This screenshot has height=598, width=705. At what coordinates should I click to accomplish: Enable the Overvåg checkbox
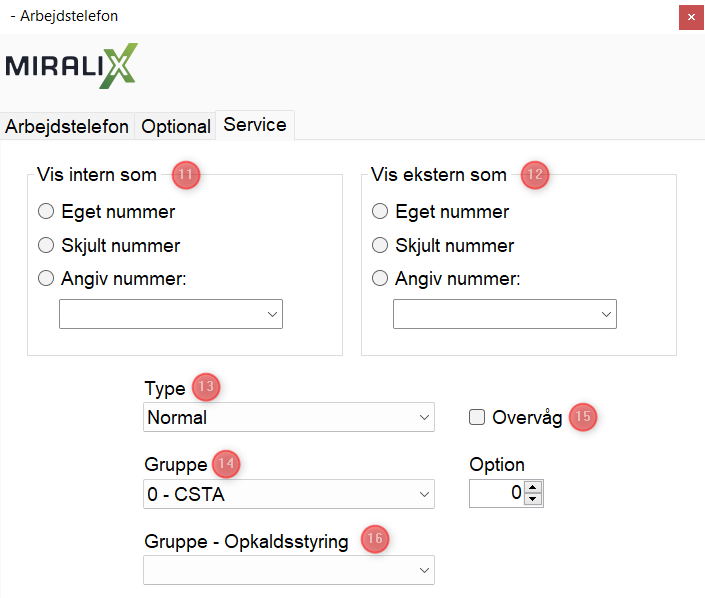(x=477, y=418)
